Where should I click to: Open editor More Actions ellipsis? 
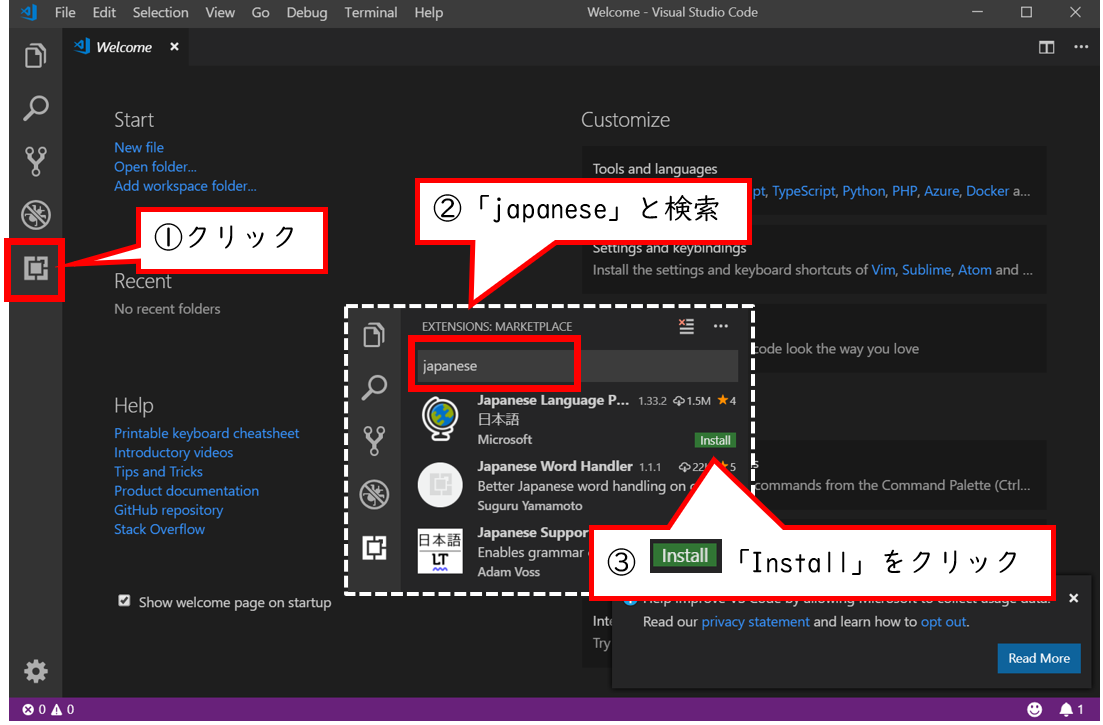pos(1080,47)
